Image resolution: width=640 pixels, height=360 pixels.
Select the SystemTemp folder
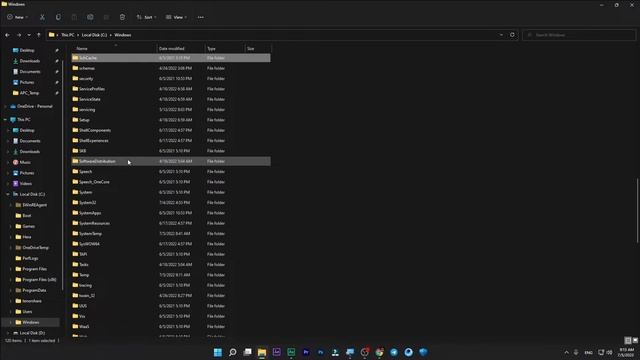pos(171,233)
